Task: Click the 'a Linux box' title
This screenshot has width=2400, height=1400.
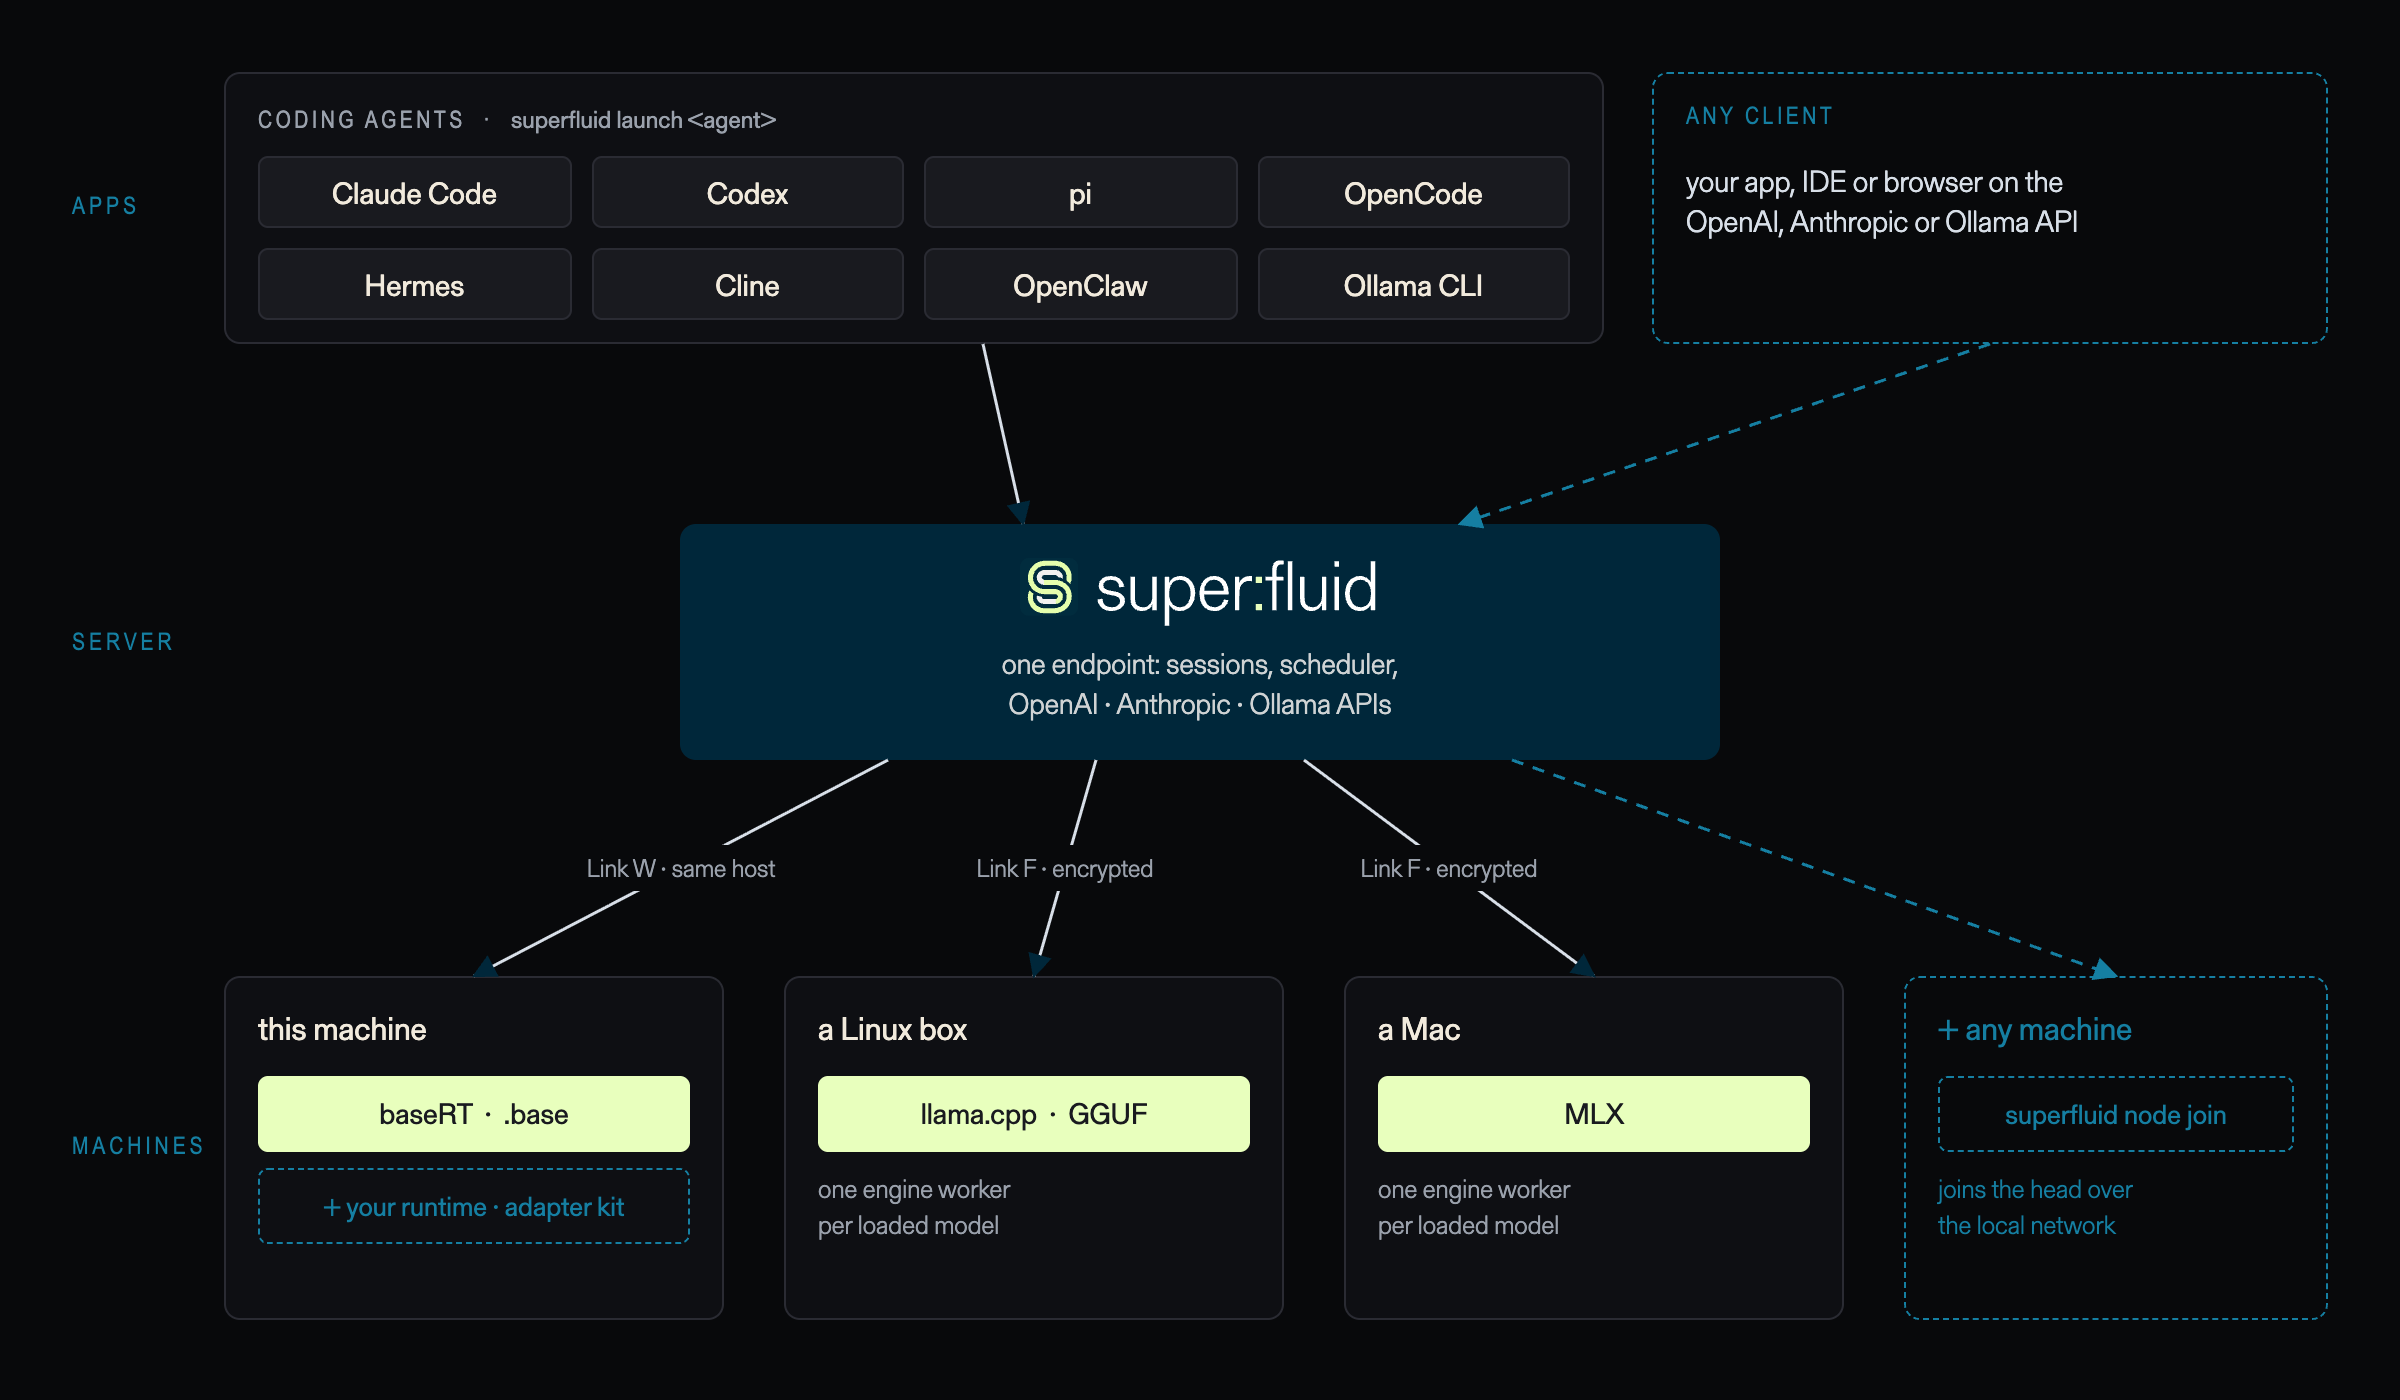Action: point(892,1029)
